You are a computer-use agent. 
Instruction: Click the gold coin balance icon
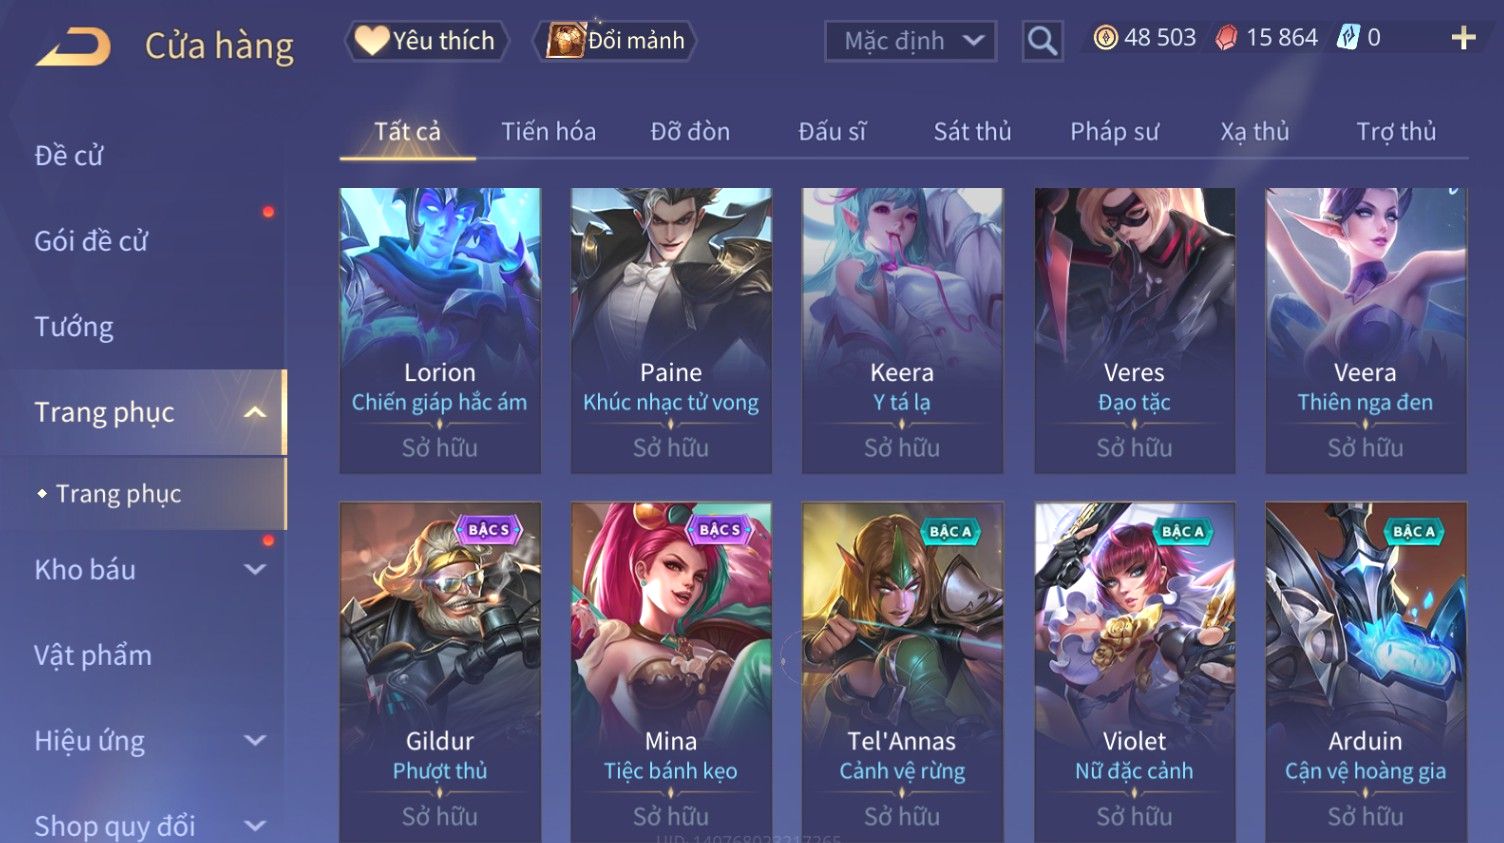pos(1105,38)
